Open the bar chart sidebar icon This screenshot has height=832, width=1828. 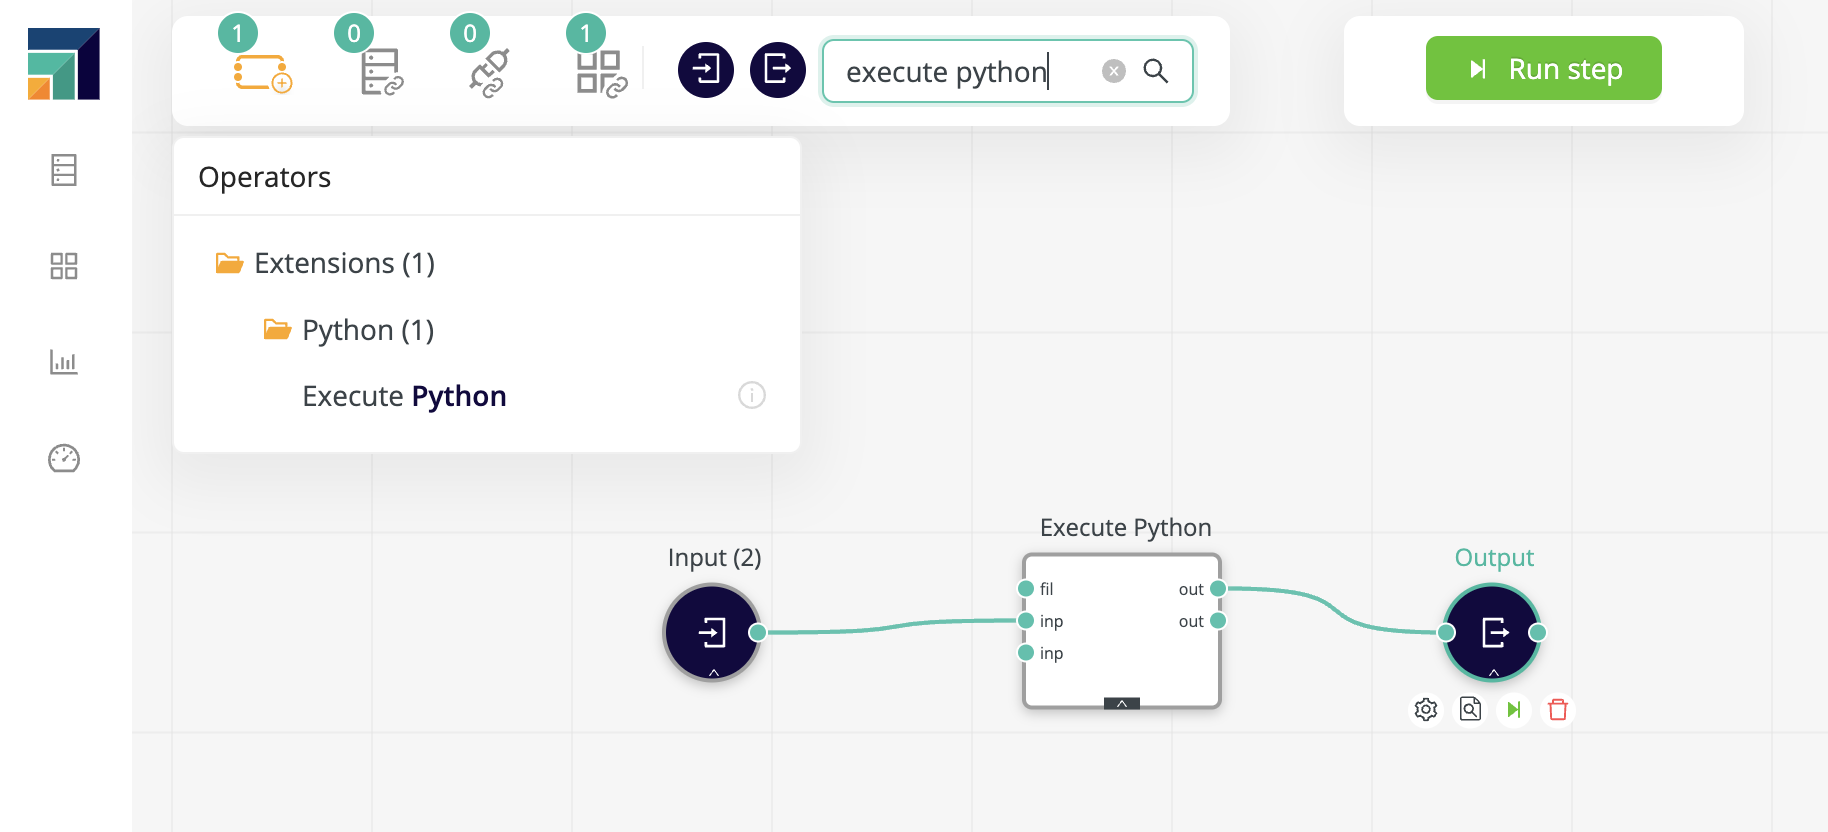[x=64, y=362]
